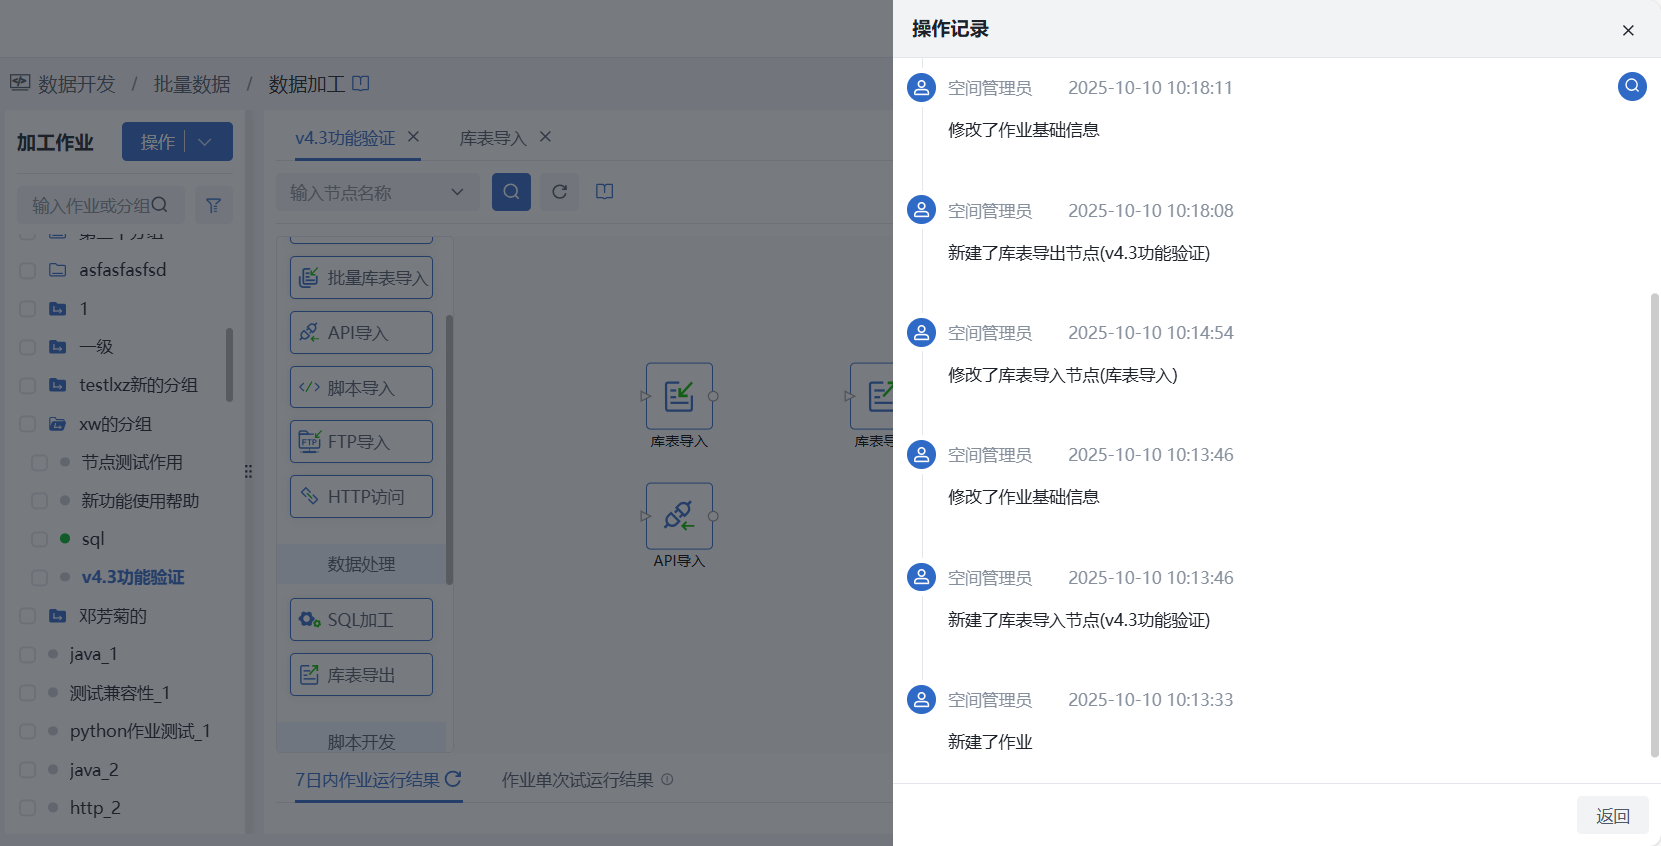This screenshot has height=846, width=1661.
Task: Check the testlxz新的分组 checkbox
Action: (x=28, y=385)
